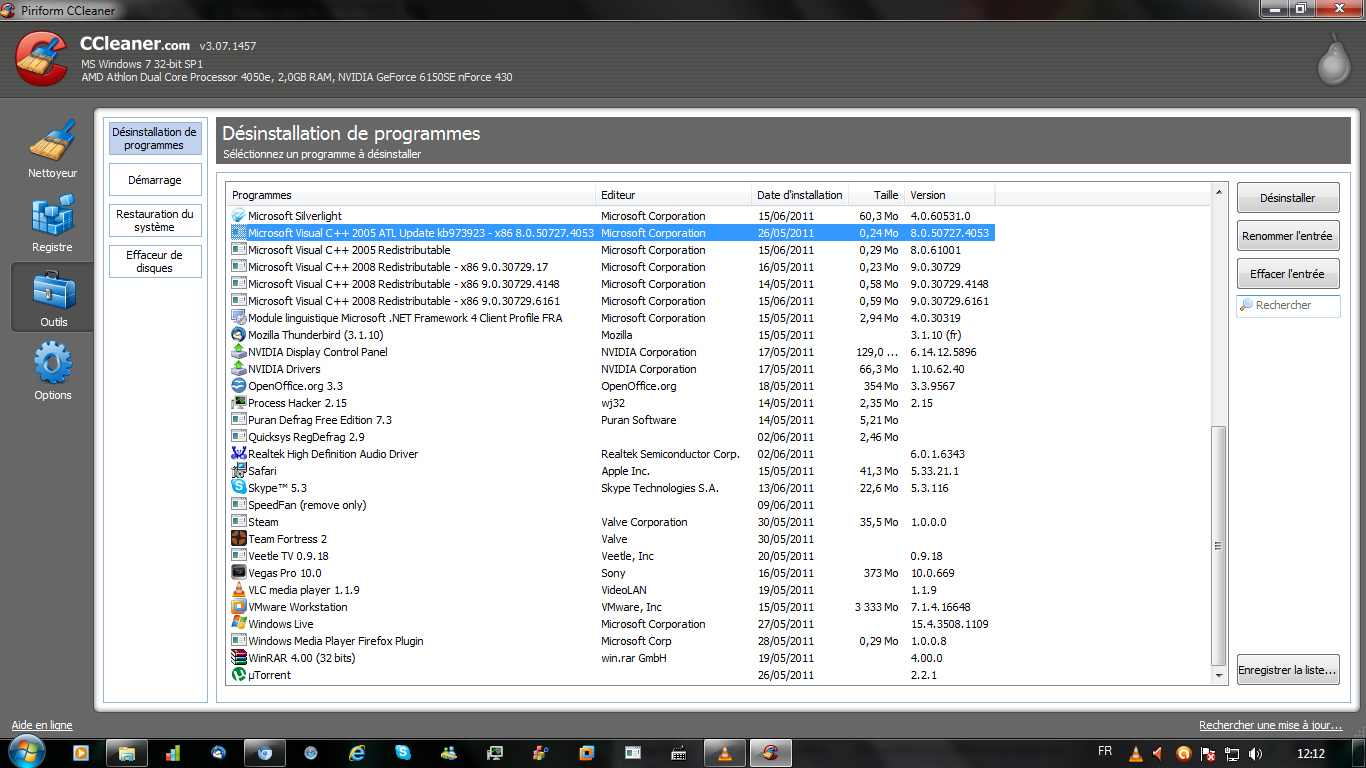Click the Renommer l'entrée button
The image size is (1366, 768).
(1288, 236)
